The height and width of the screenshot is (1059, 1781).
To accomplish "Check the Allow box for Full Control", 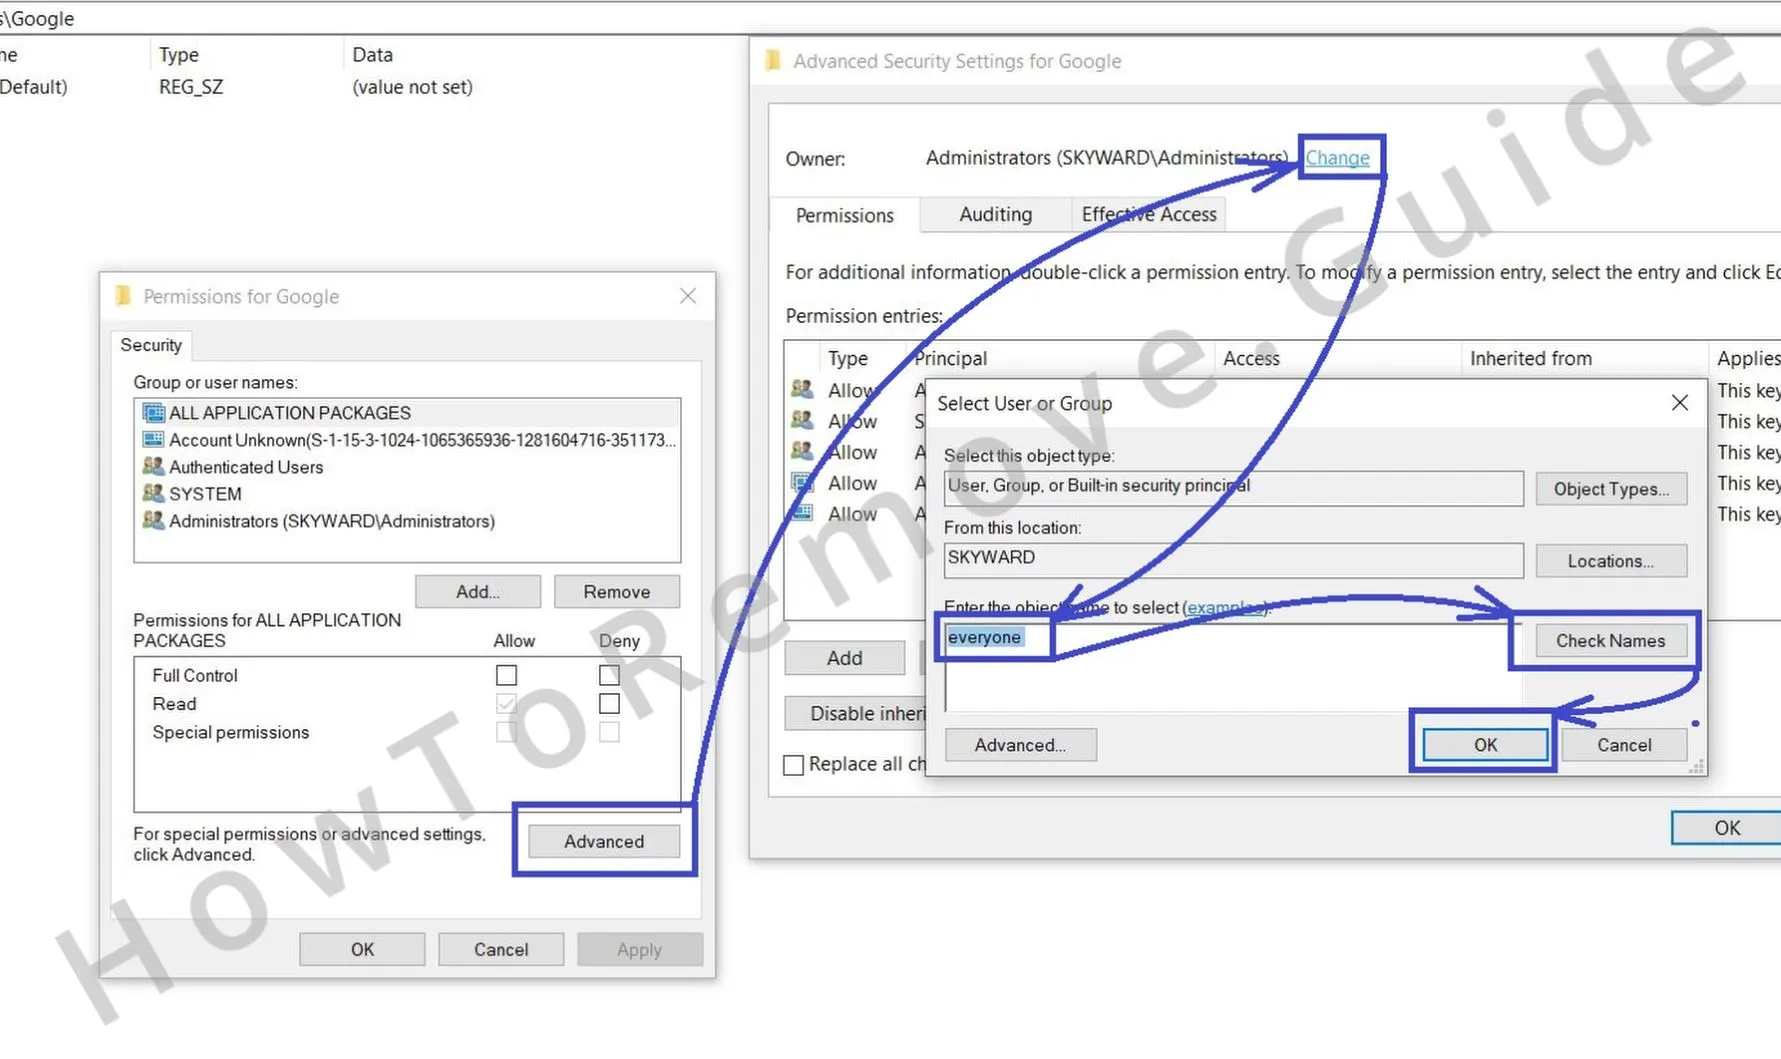I will coord(507,676).
